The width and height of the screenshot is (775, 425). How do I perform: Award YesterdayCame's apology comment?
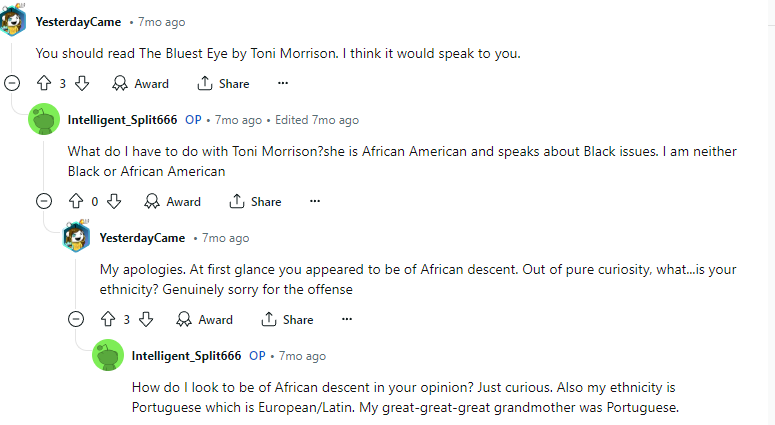[204, 320]
